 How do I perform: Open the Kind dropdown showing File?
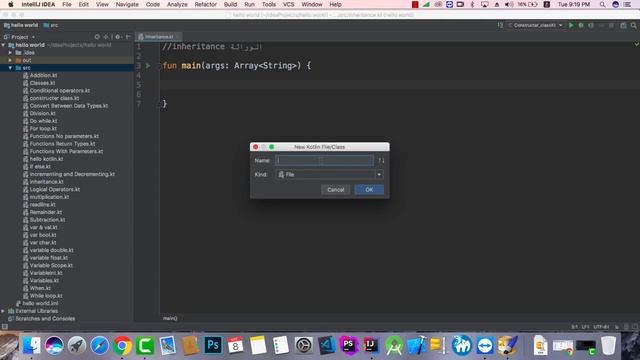(x=329, y=174)
